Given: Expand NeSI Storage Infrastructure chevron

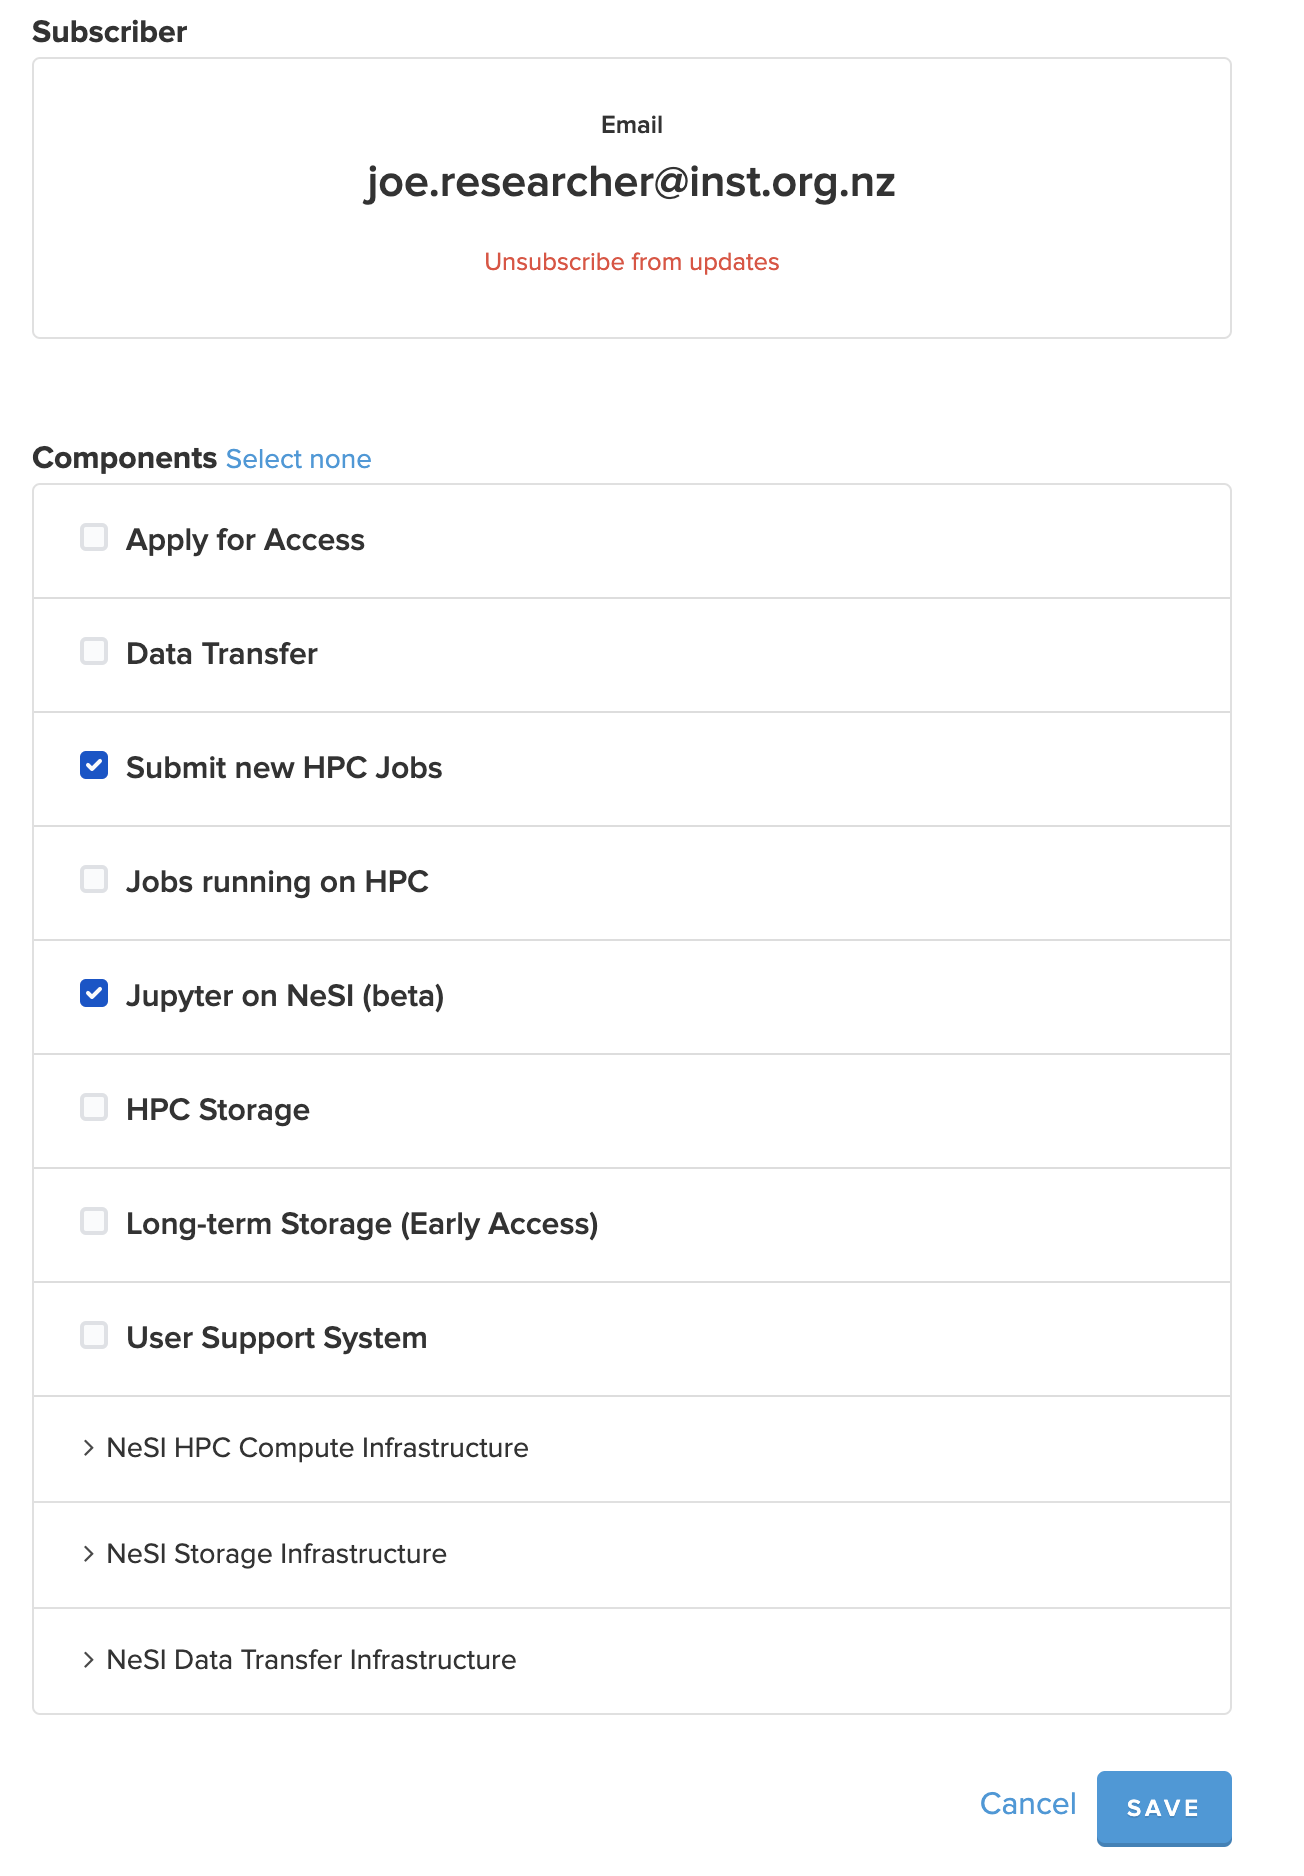Looking at the screenshot, I should 88,1554.
